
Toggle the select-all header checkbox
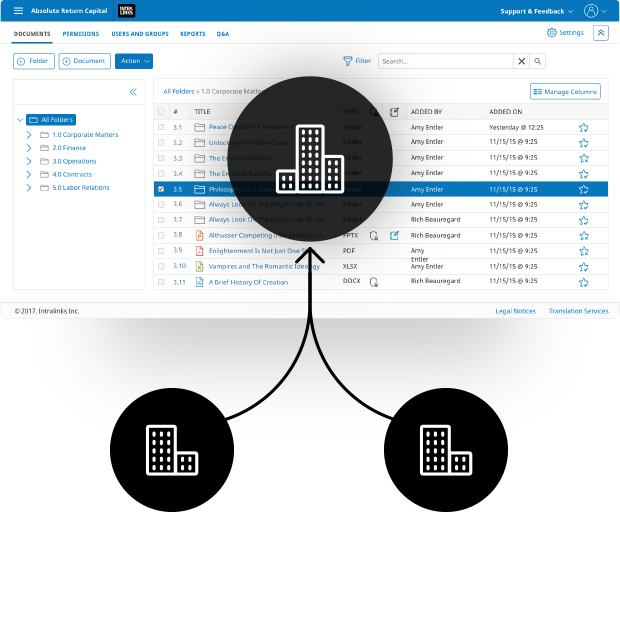(x=161, y=112)
